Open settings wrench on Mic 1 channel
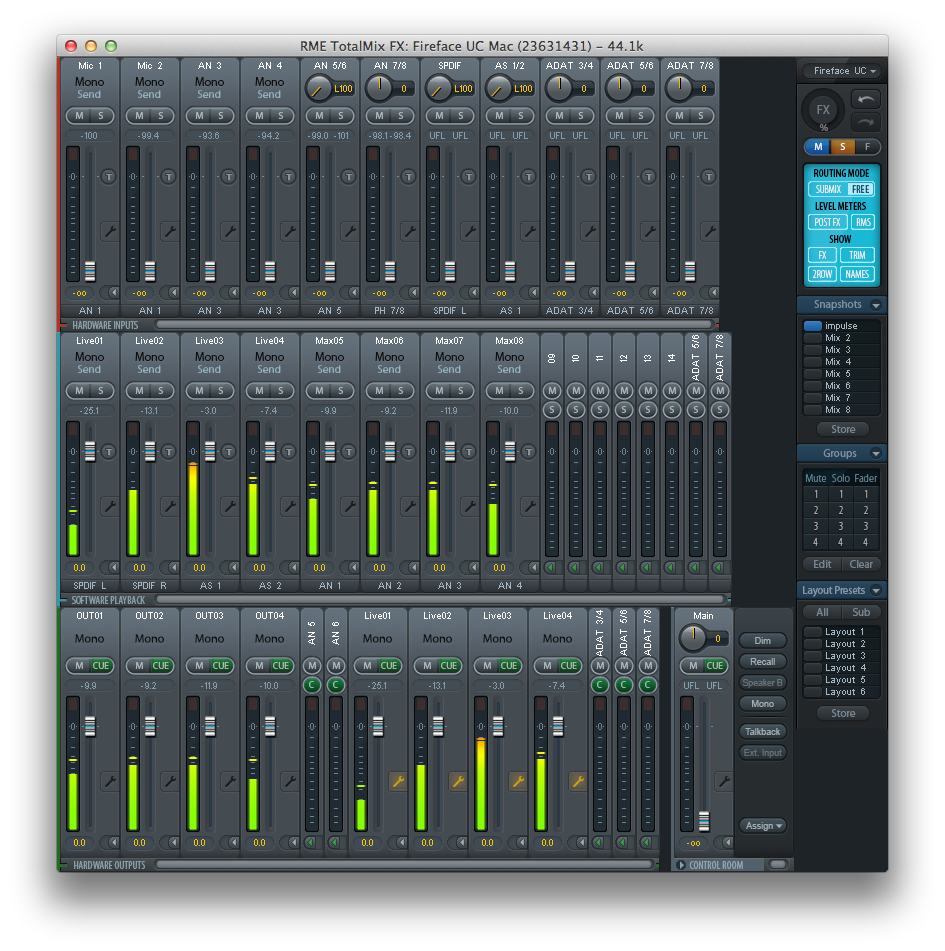 (x=110, y=231)
